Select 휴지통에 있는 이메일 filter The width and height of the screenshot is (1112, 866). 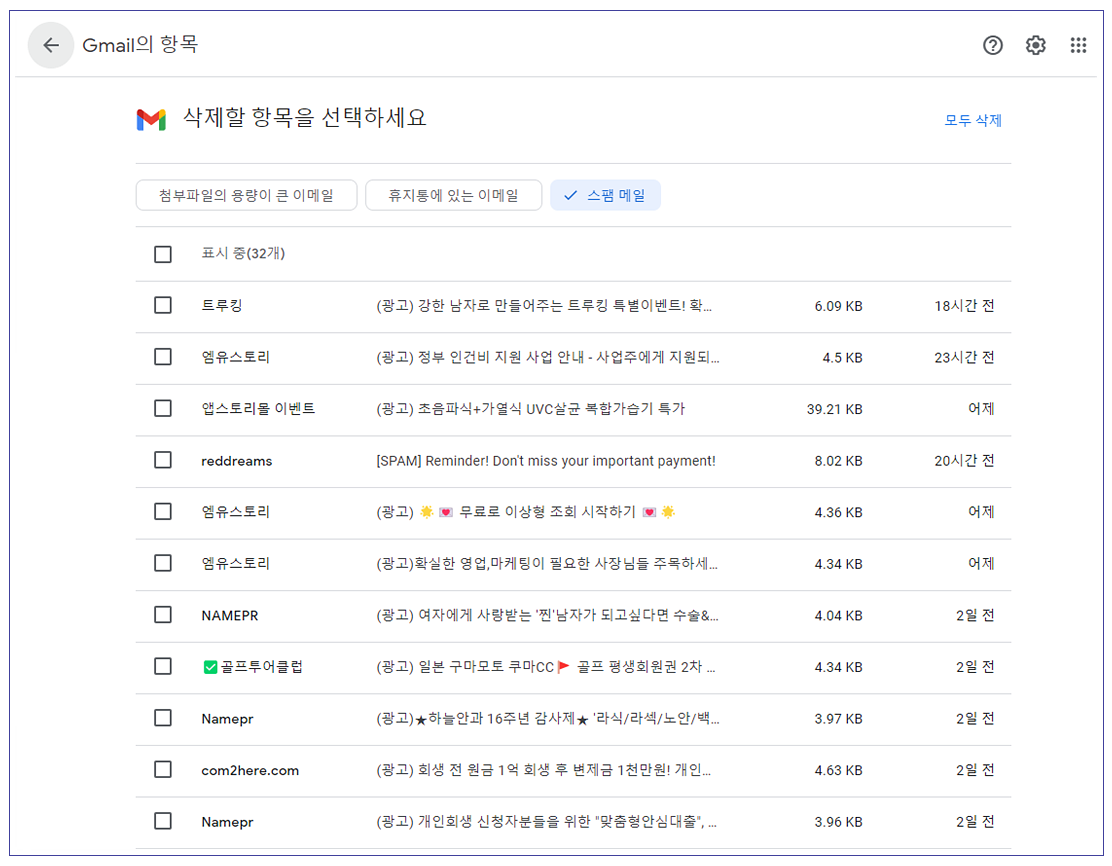[453, 195]
